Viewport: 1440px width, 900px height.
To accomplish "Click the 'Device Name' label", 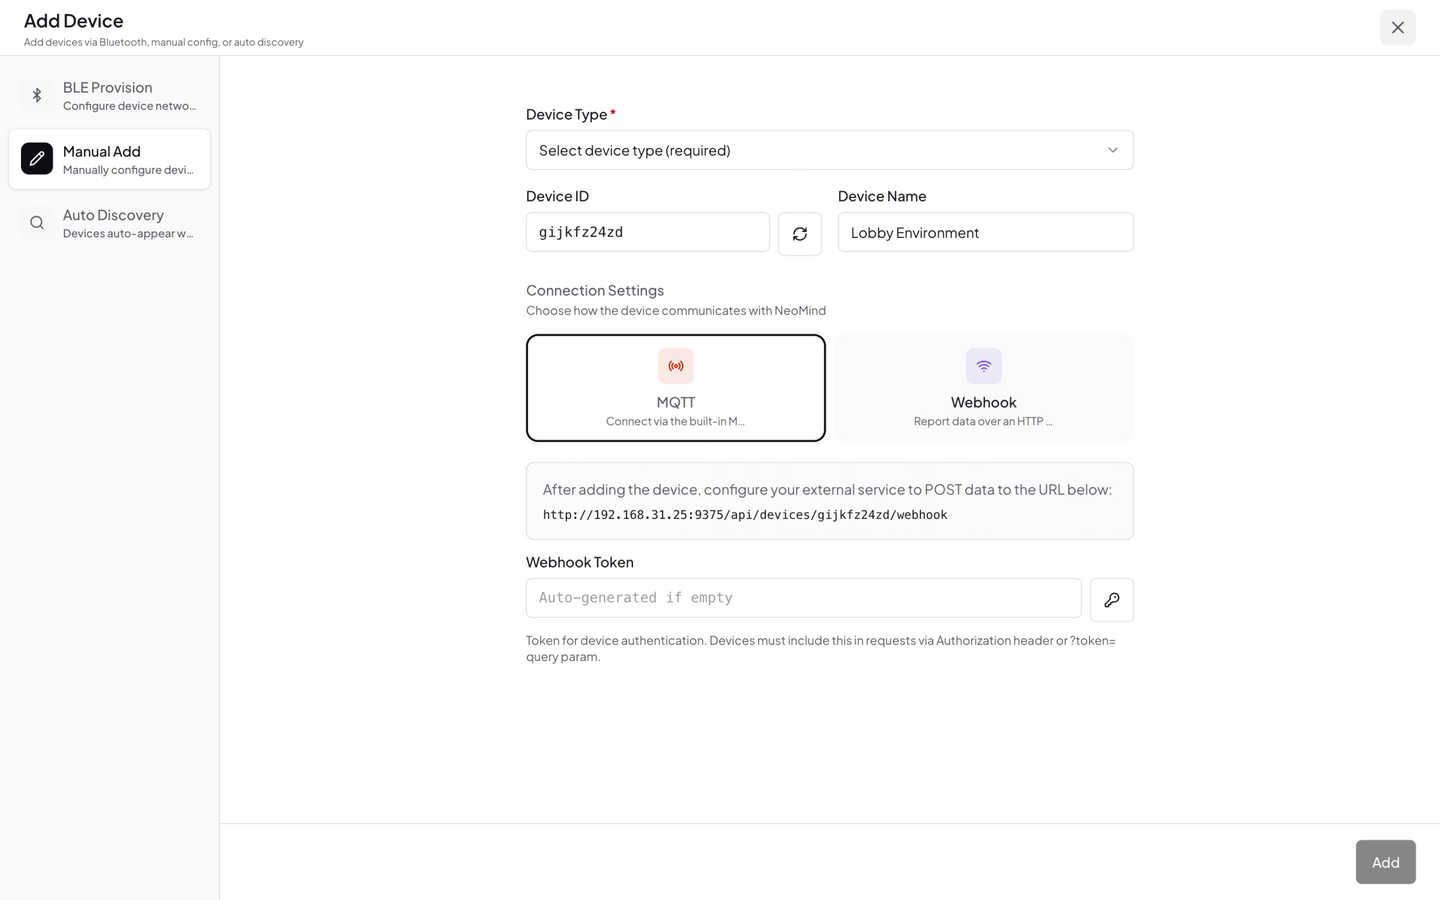I will point(882,196).
